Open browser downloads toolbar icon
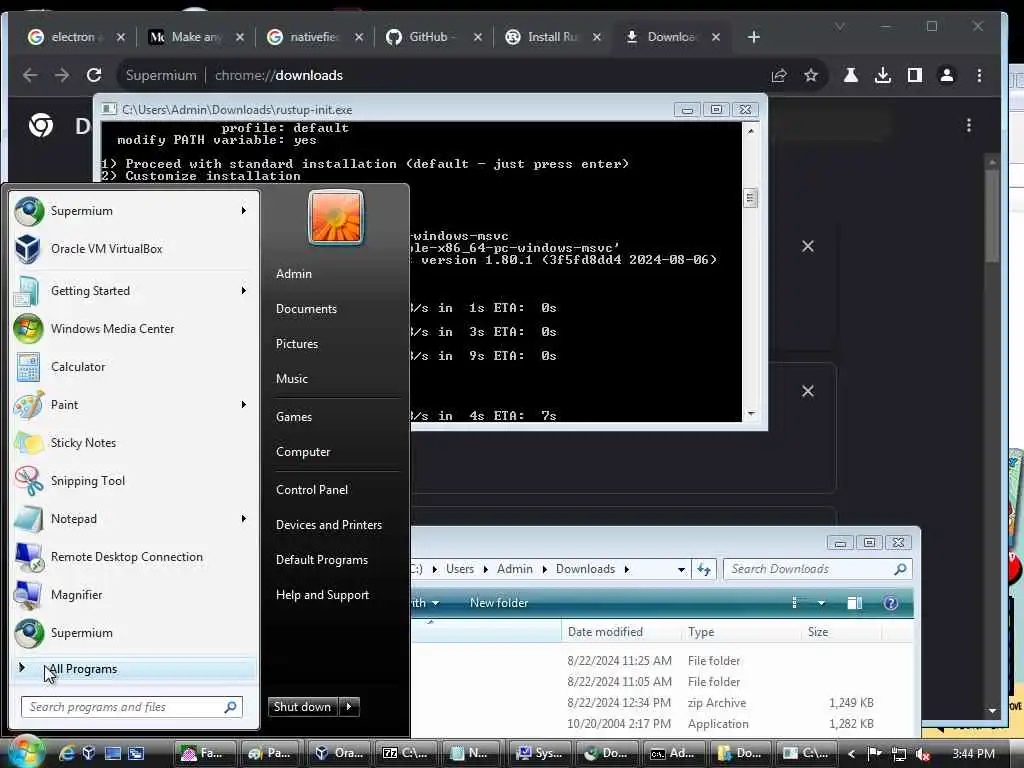The width and height of the screenshot is (1024, 768). point(883,76)
